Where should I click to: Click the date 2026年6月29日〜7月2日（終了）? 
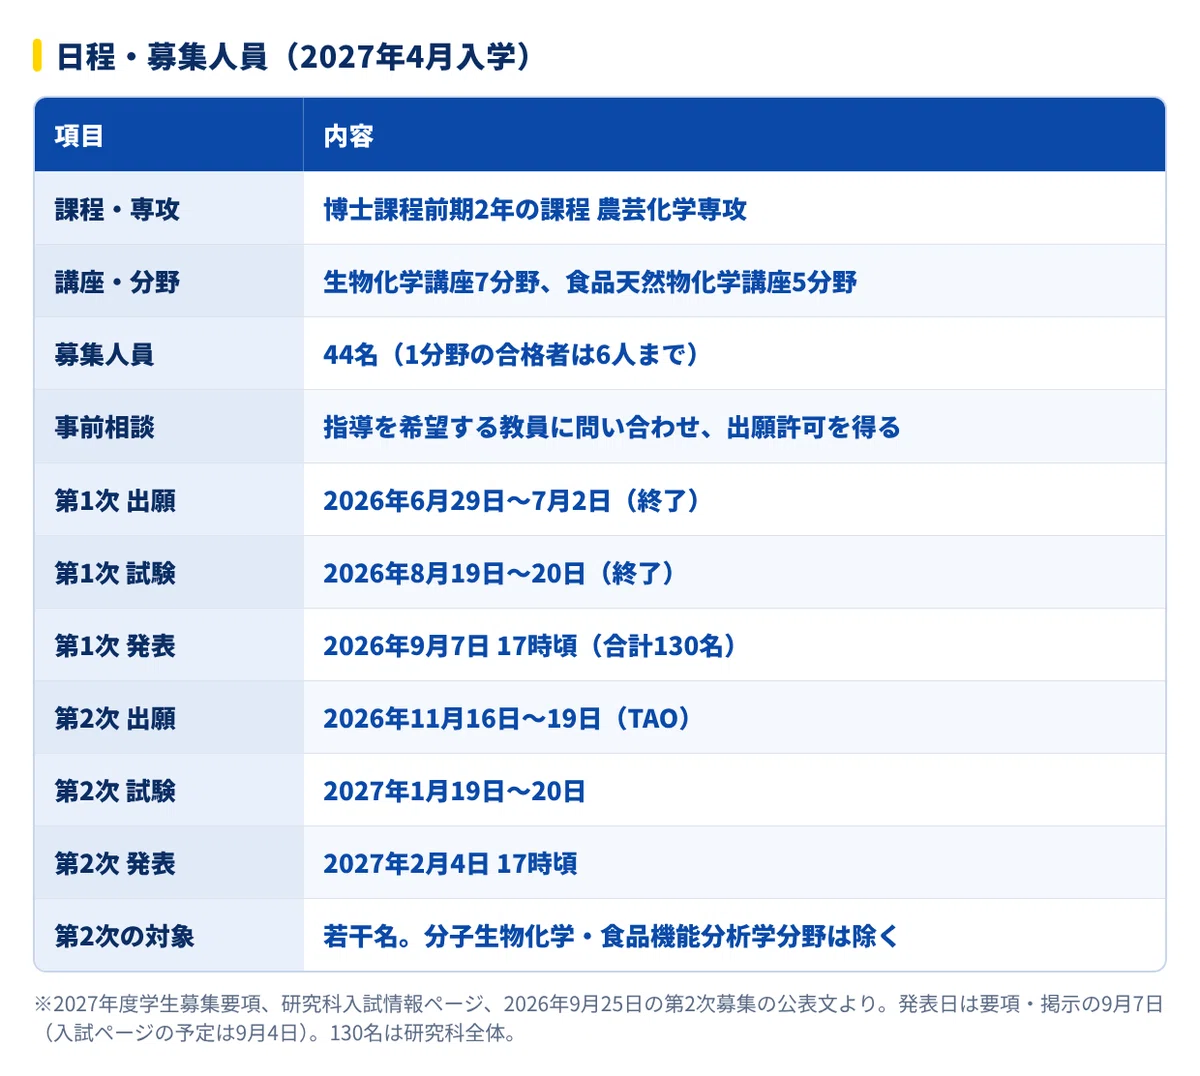click(514, 500)
